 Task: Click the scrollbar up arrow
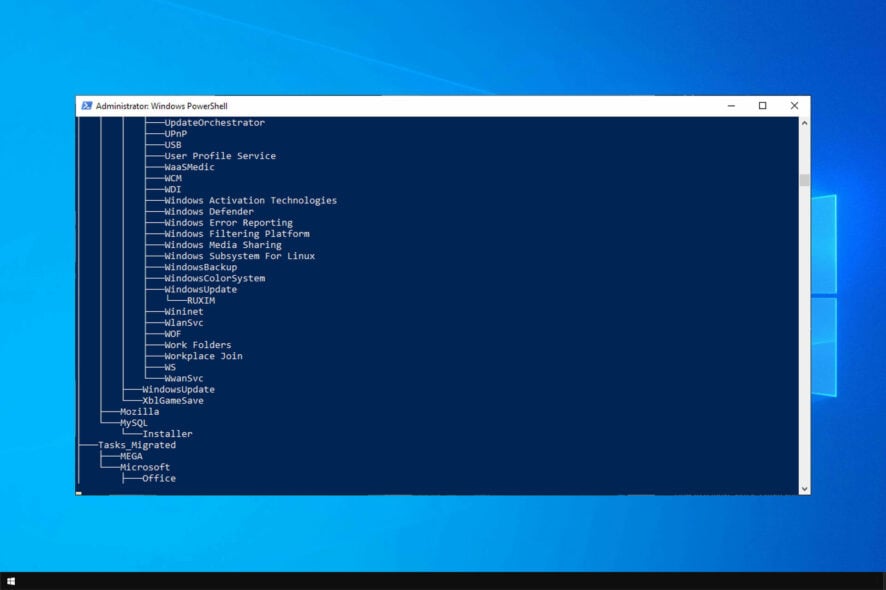pos(802,124)
